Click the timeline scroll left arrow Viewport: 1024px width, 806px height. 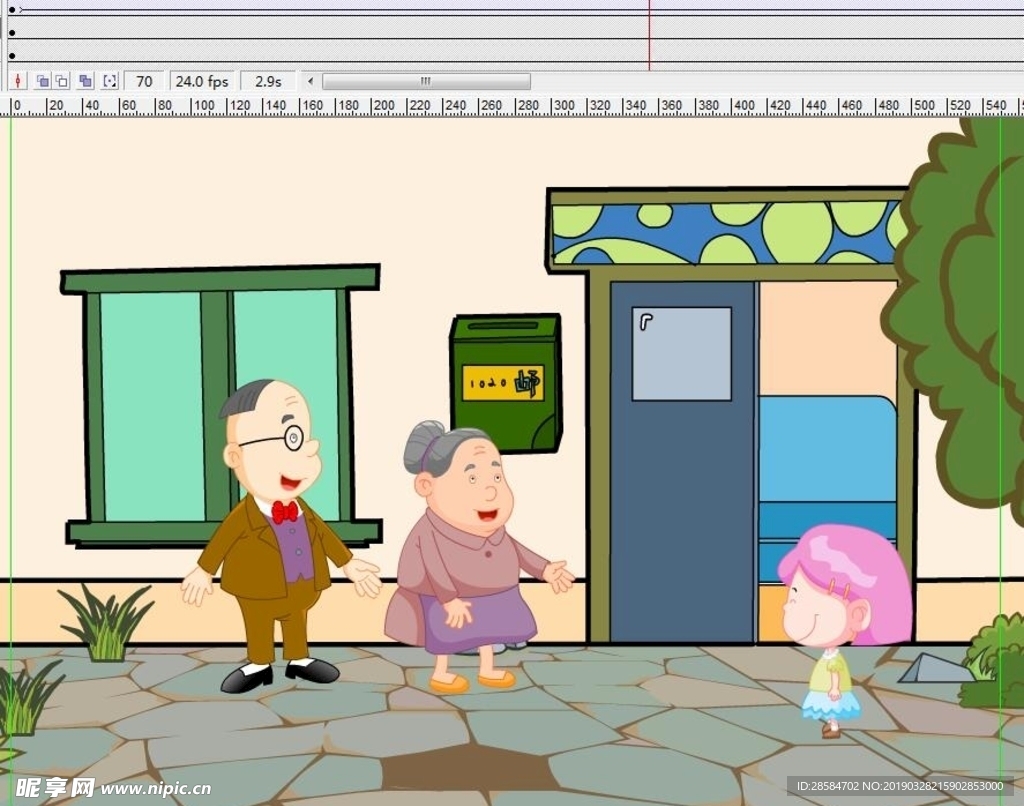[x=310, y=81]
